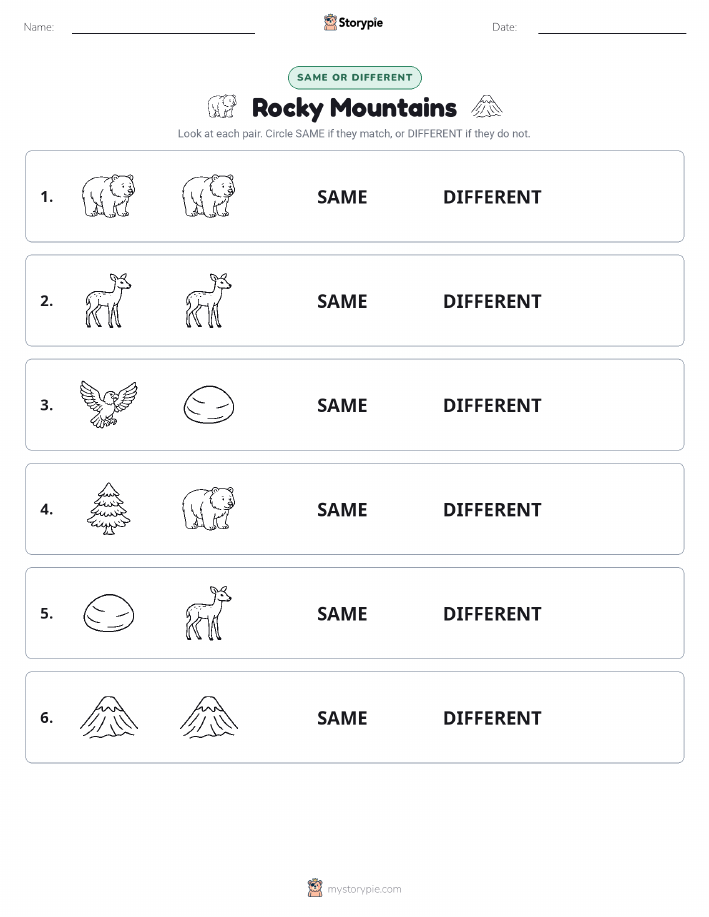Choose SAME for row 2 deer
Image resolution: width=709 pixels, height=917 pixels.
tap(342, 301)
